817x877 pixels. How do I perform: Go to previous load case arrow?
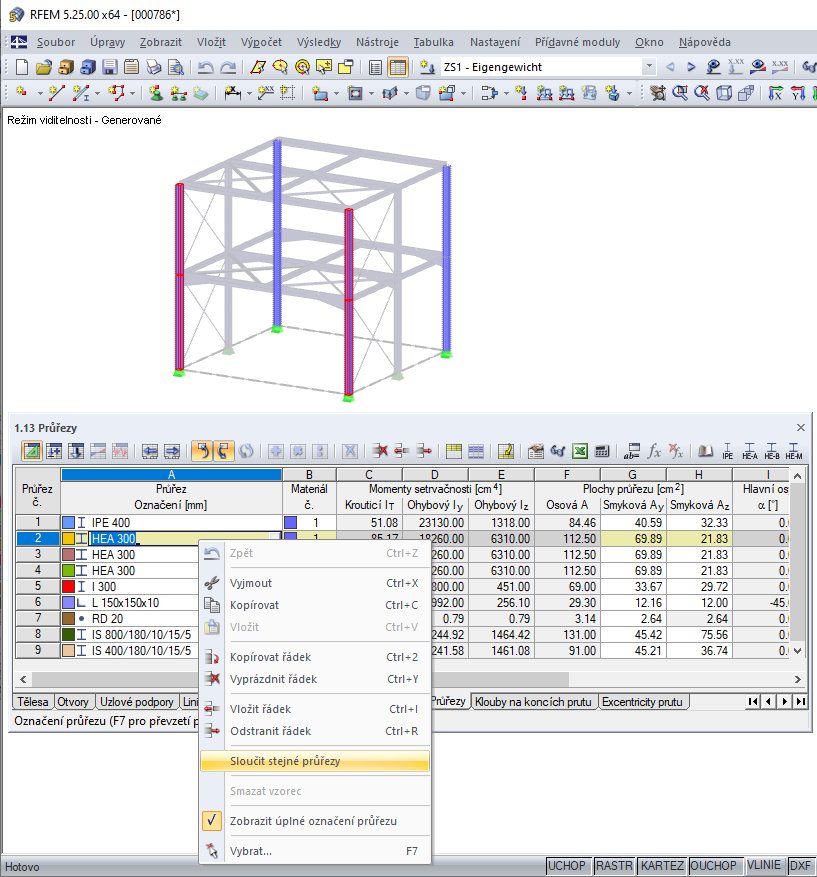click(x=670, y=67)
